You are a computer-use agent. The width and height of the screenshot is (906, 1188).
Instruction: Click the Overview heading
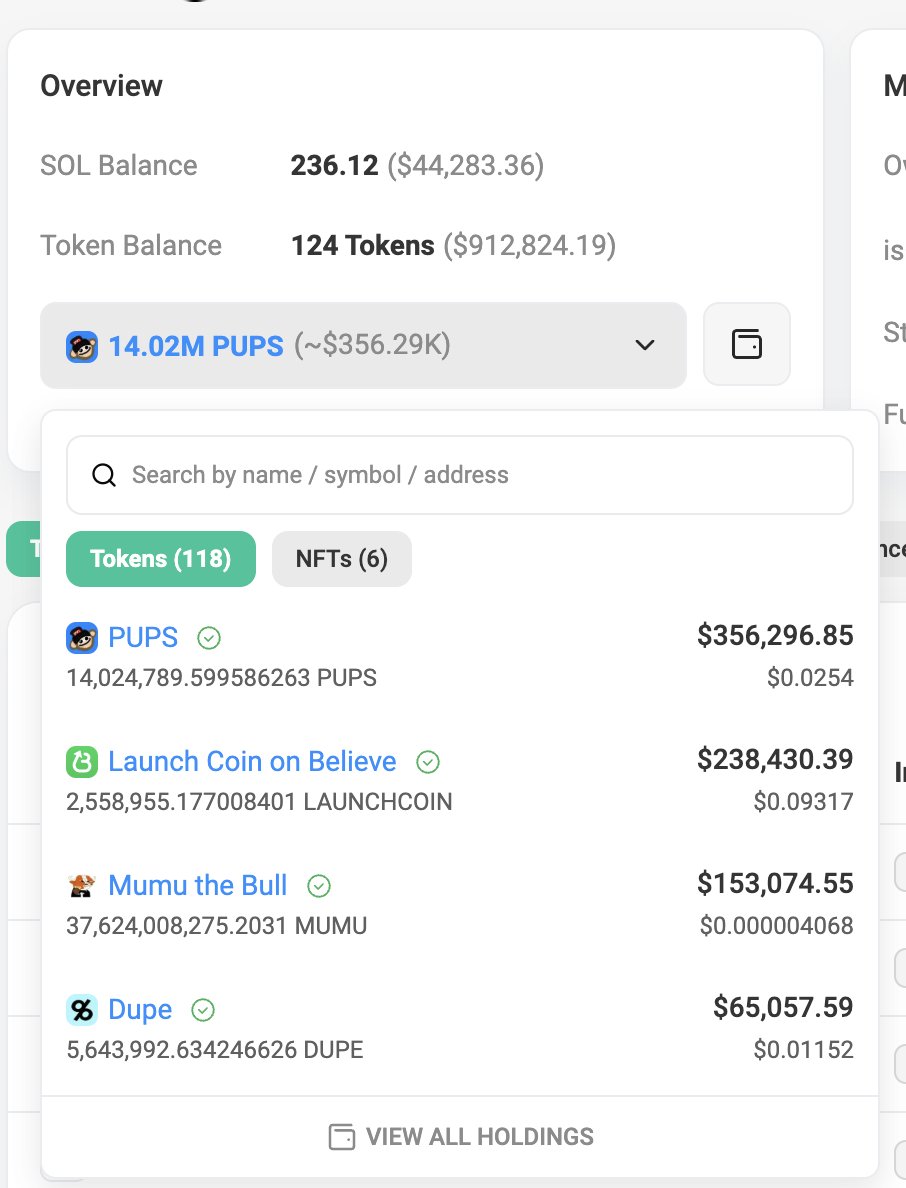click(x=102, y=86)
